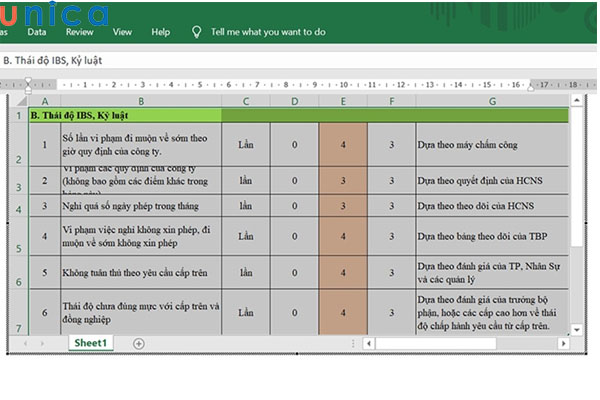
Task: Click the formula bar showing 'B. Thái độ IBS, Kỷ luật'
Action: [300, 60]
